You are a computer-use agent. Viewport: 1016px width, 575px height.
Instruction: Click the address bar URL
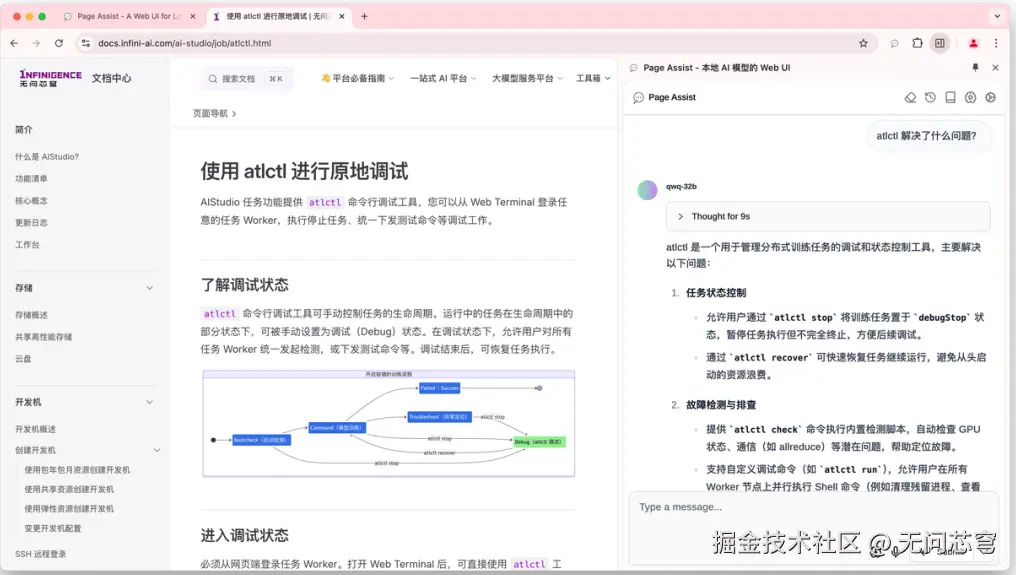[185, 43]
